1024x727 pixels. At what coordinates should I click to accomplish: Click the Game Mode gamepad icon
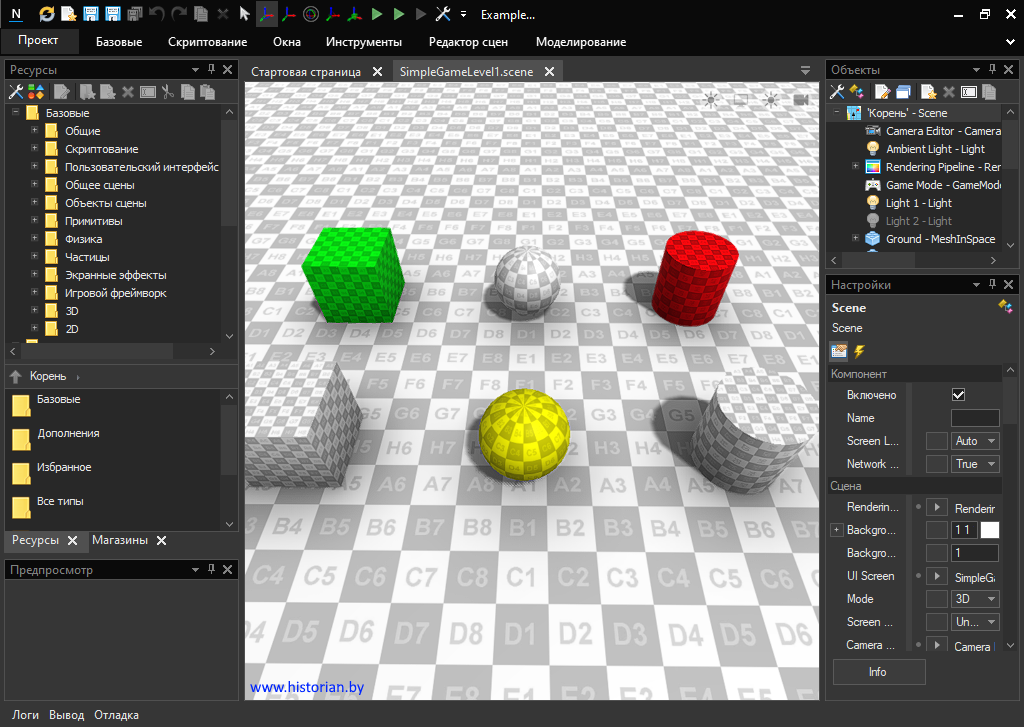873,185
